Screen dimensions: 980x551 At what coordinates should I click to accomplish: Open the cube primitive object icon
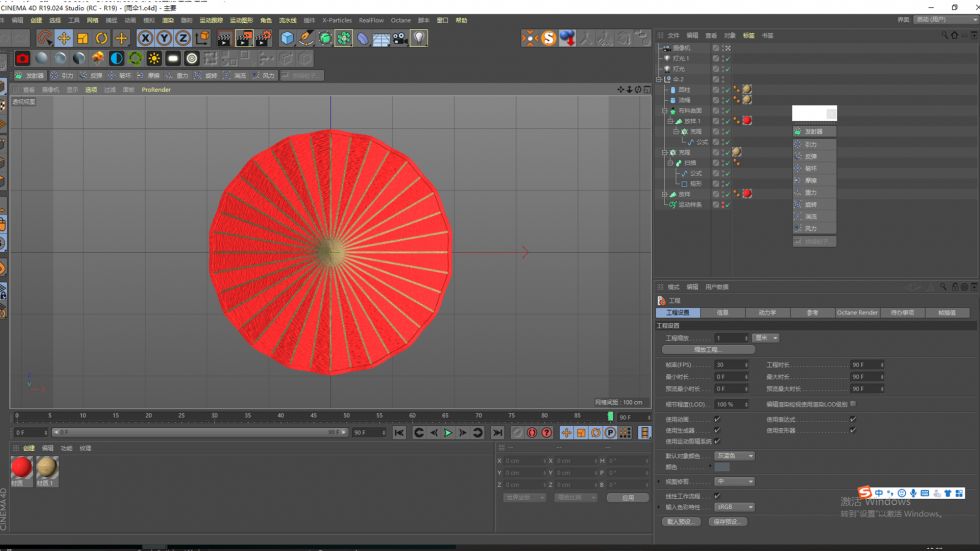point(287,38)
